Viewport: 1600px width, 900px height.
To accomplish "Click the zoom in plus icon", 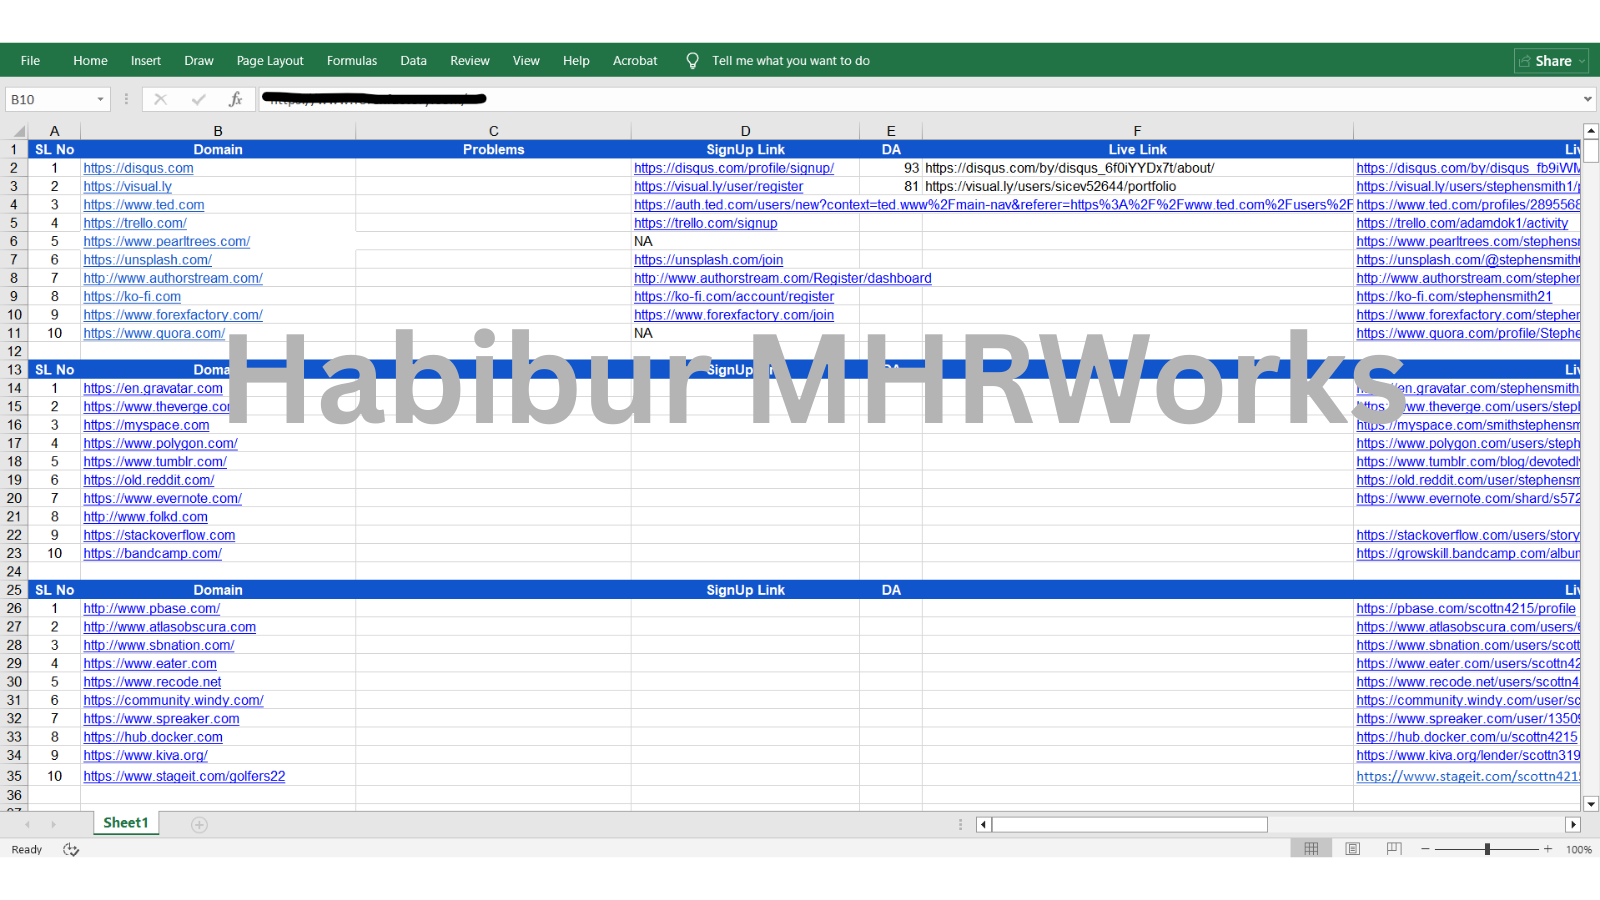I will 1548,849.
